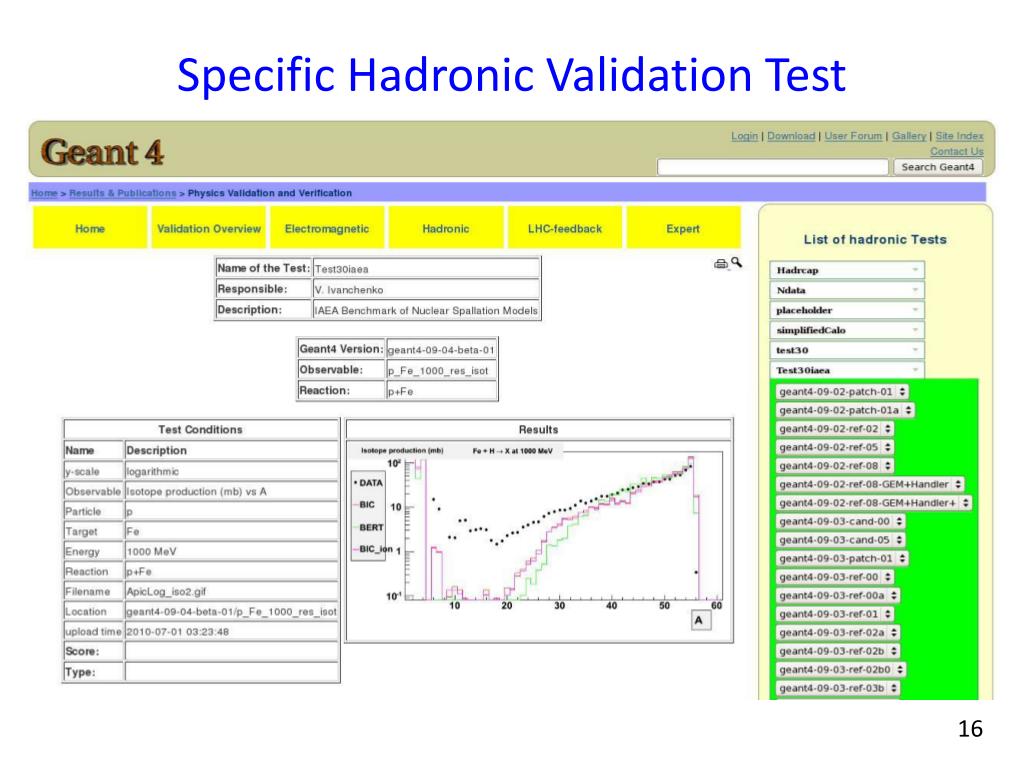Click the logarithmic y-scale cell

(231, 472)
